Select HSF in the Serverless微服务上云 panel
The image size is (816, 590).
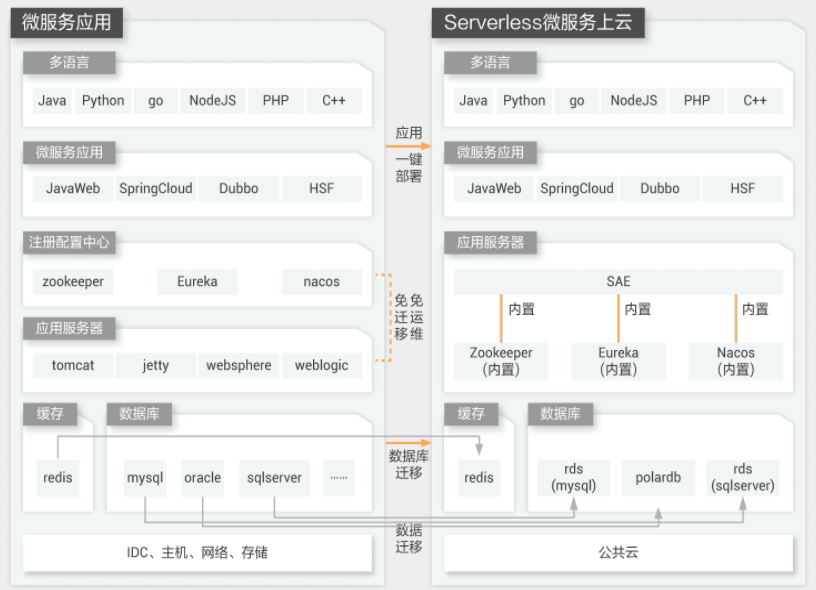click(743, 188)
